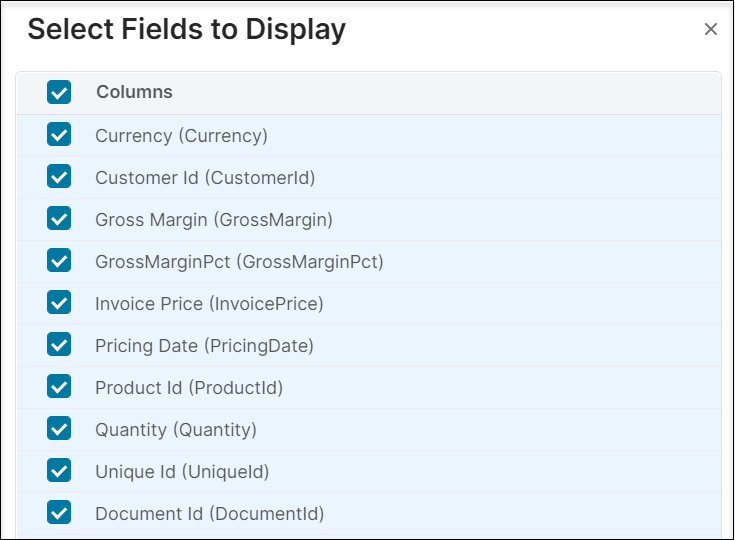Disable the Gross Margin checkbox
This screenshot has height=540, width=735.
point(59,219)
